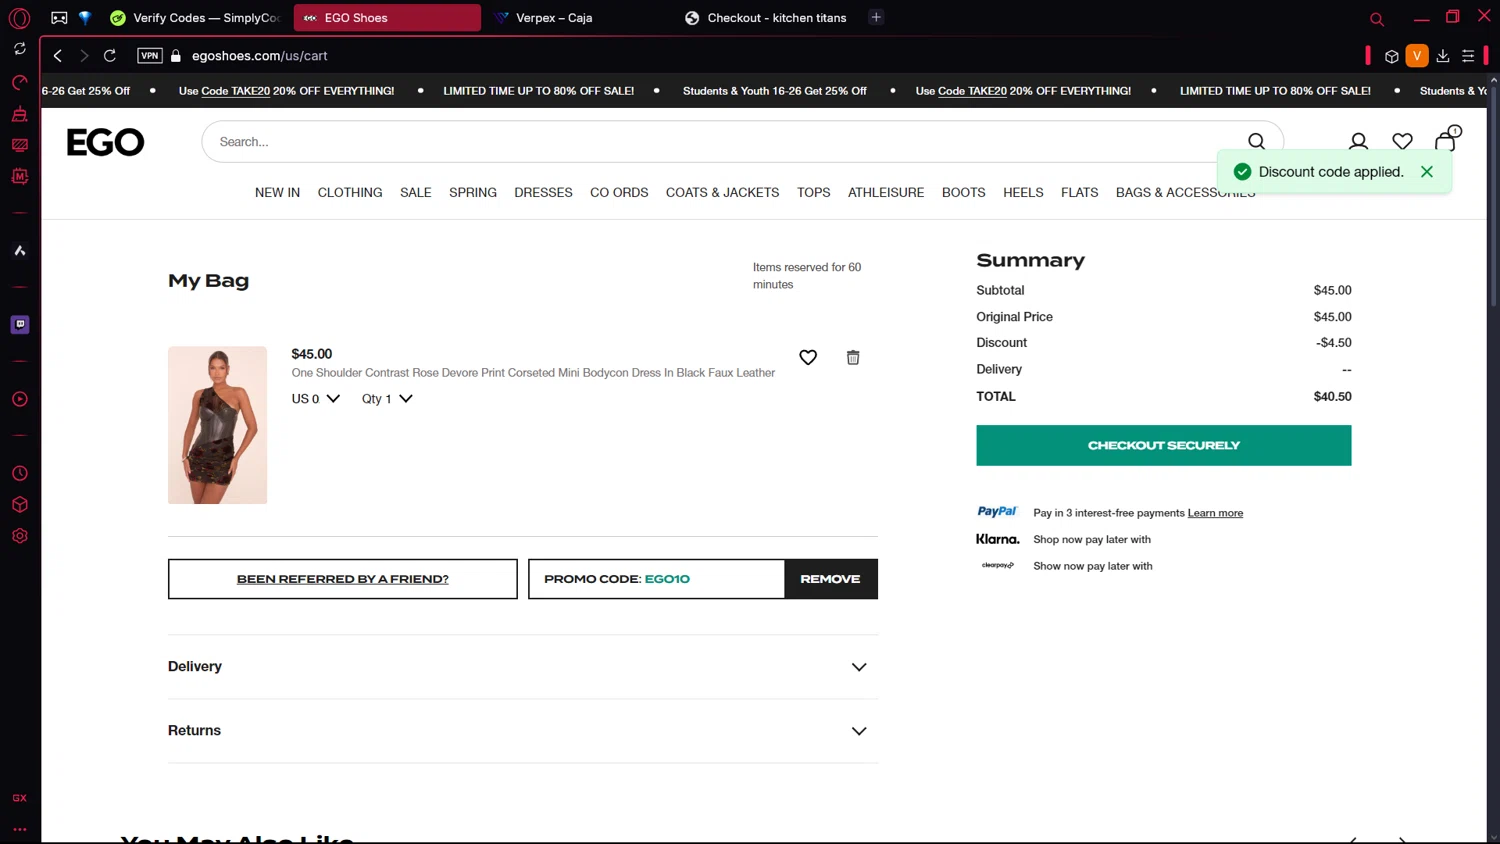Open the NEW IN menu

click(277, 193)
